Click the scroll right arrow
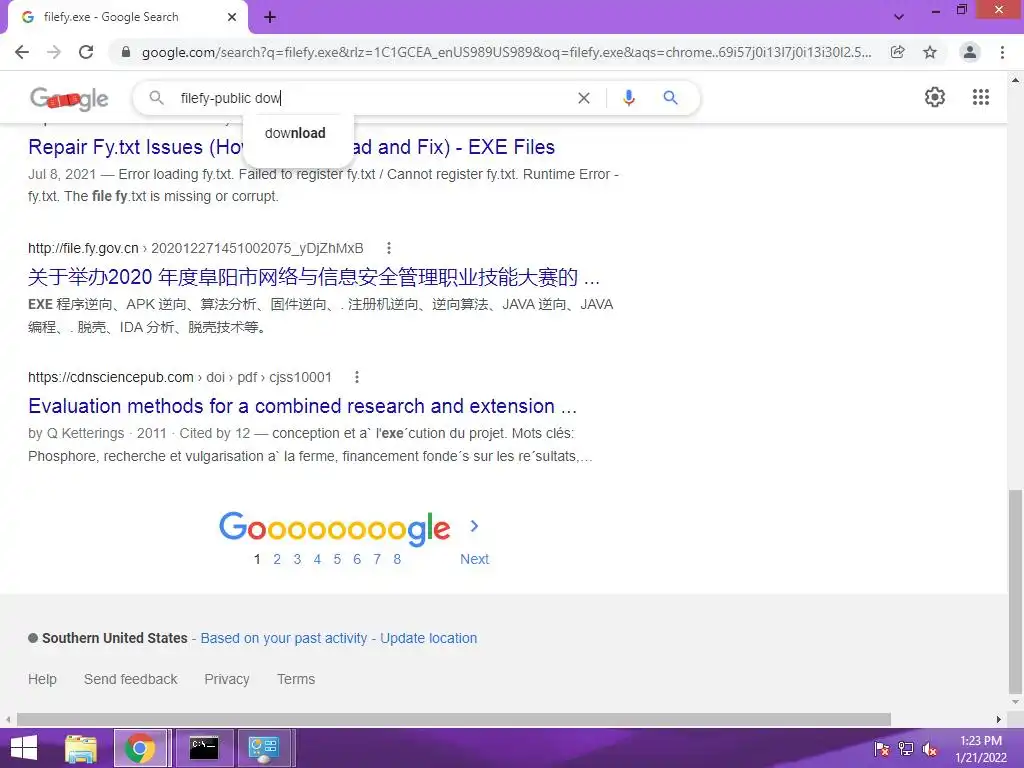 point(999,719)
